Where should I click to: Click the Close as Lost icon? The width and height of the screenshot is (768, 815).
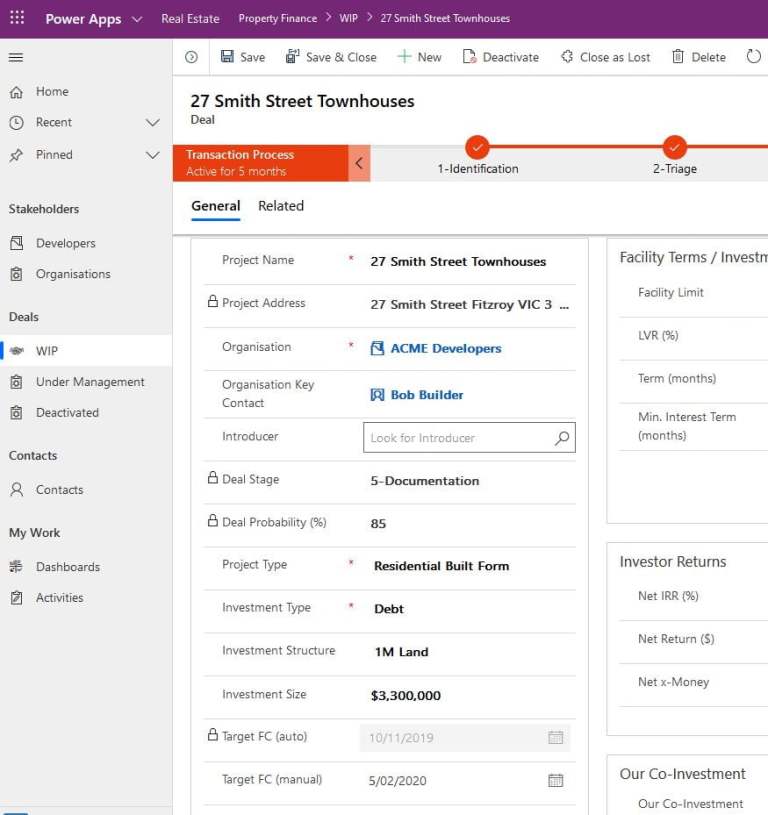coord(567,56)
